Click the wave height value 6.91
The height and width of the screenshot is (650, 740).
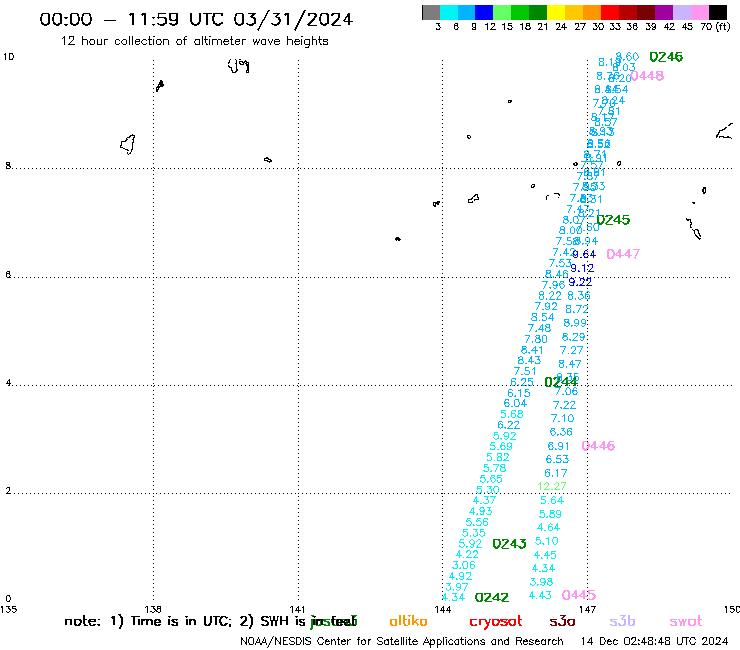(559, 446)
